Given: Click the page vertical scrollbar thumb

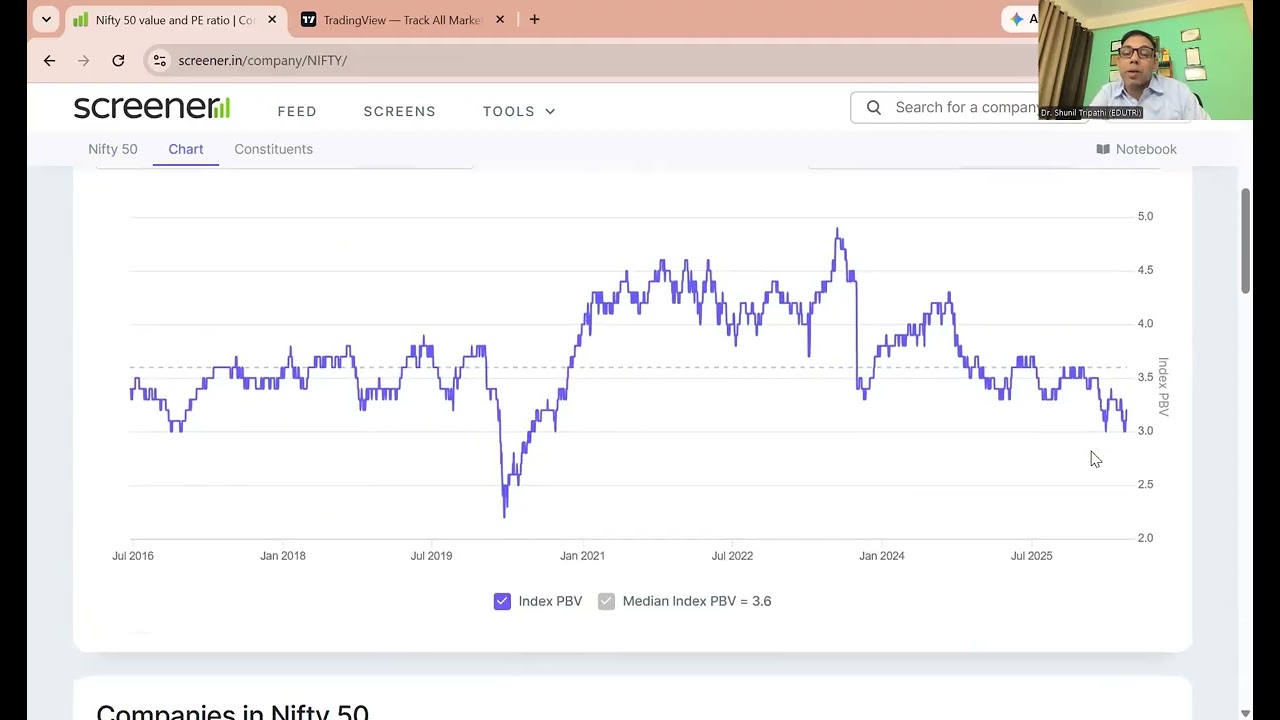Looking at the screenshot, I should pyautogui.click(x=1246, y=240).
